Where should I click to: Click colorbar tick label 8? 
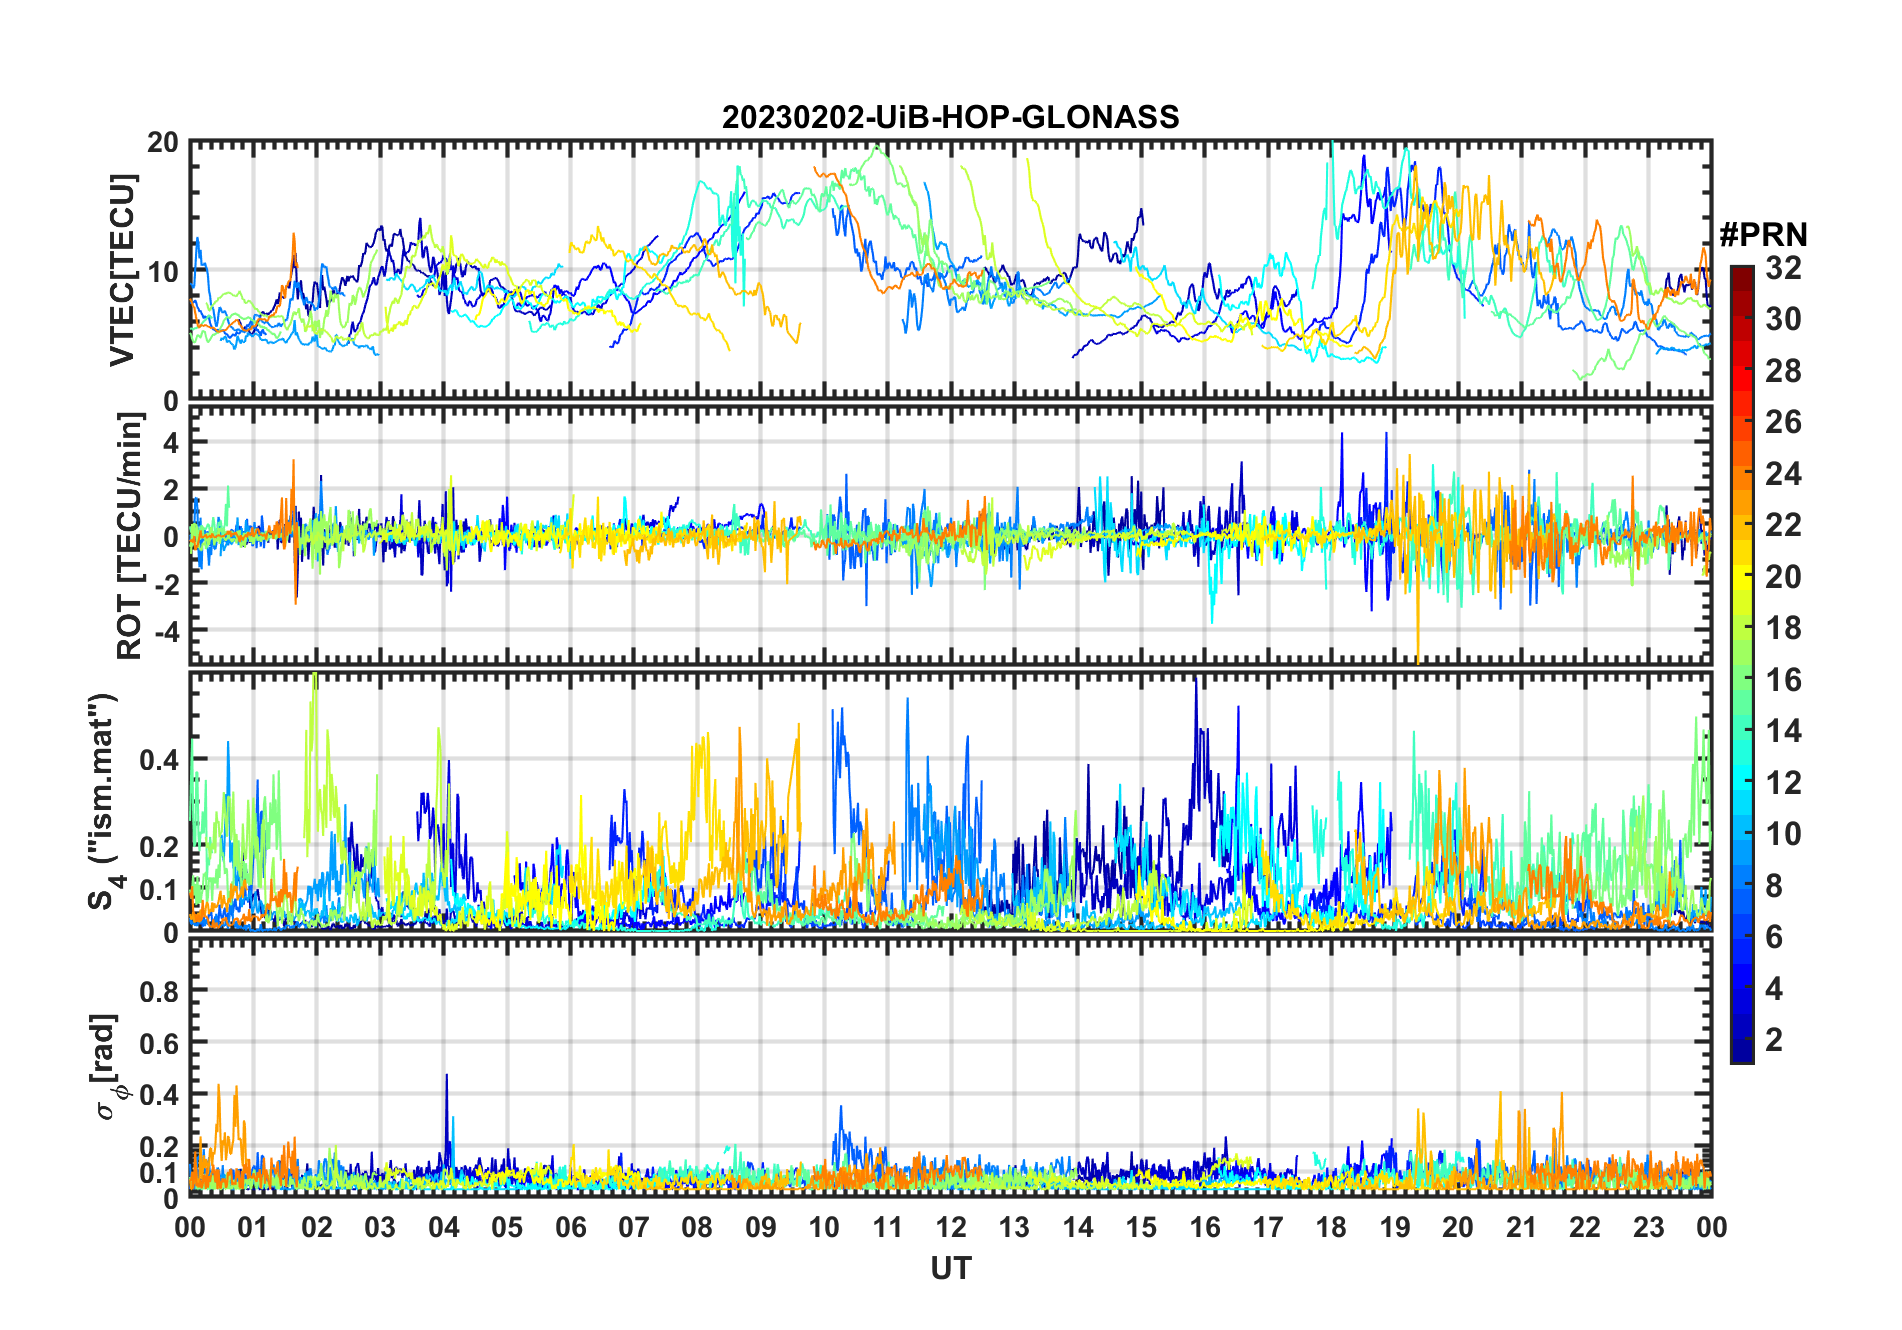(1774, 885)
